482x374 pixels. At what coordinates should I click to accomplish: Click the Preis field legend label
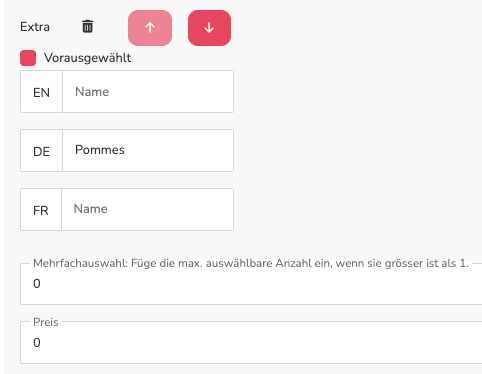(46, 322)
